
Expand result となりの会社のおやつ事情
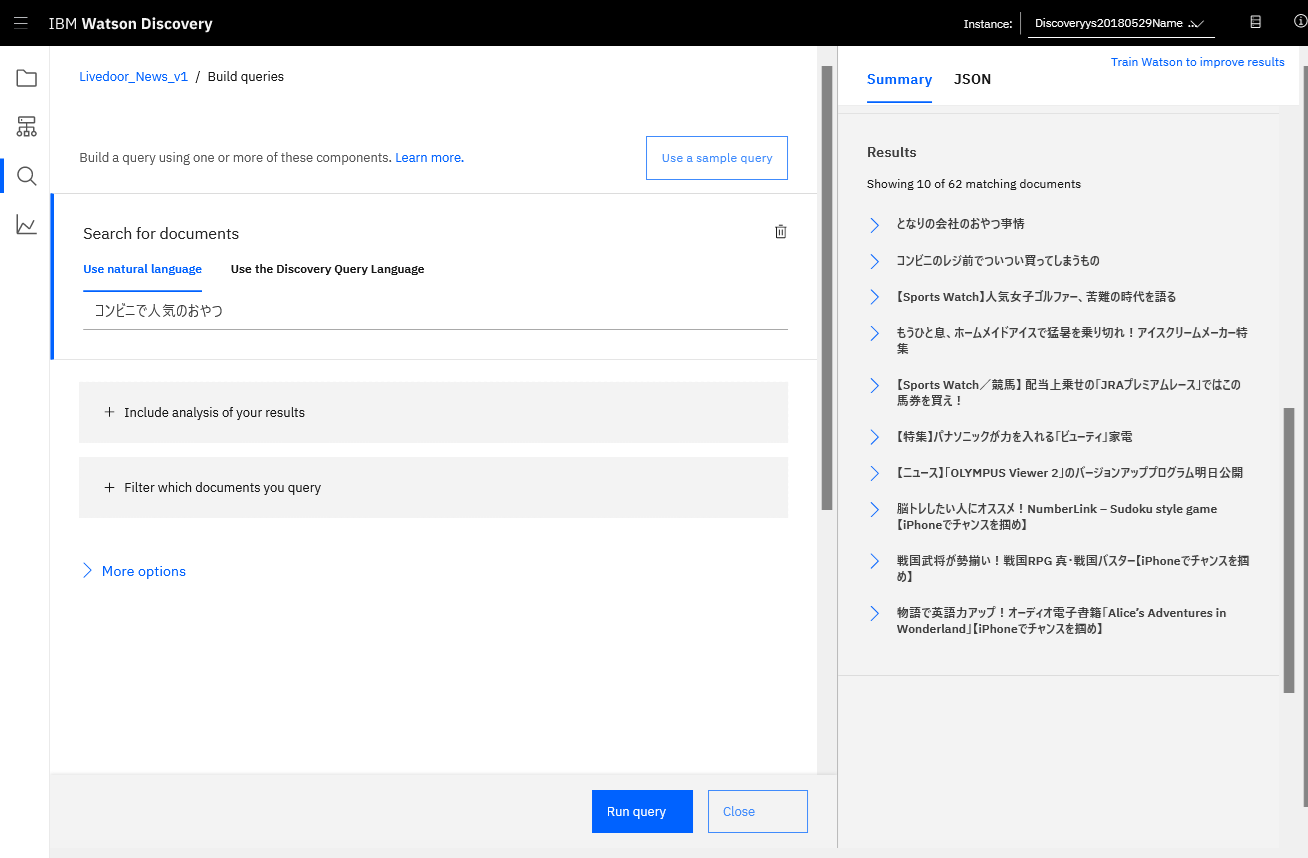[x=874, y=224]
